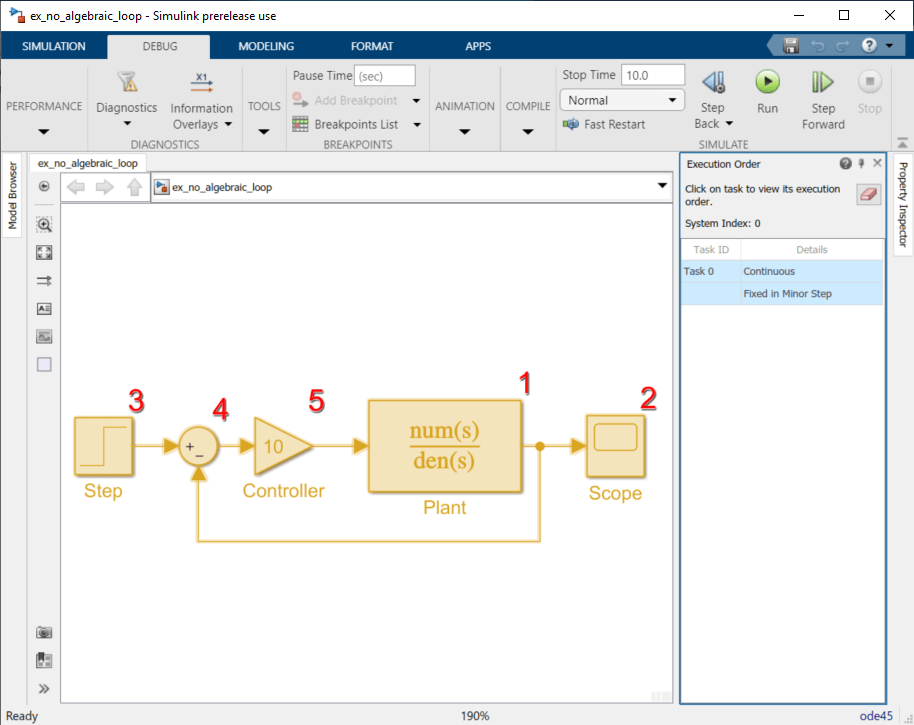914x725 pixels.
Task: Click the Stop Time input field
Action: pos(653,75)
